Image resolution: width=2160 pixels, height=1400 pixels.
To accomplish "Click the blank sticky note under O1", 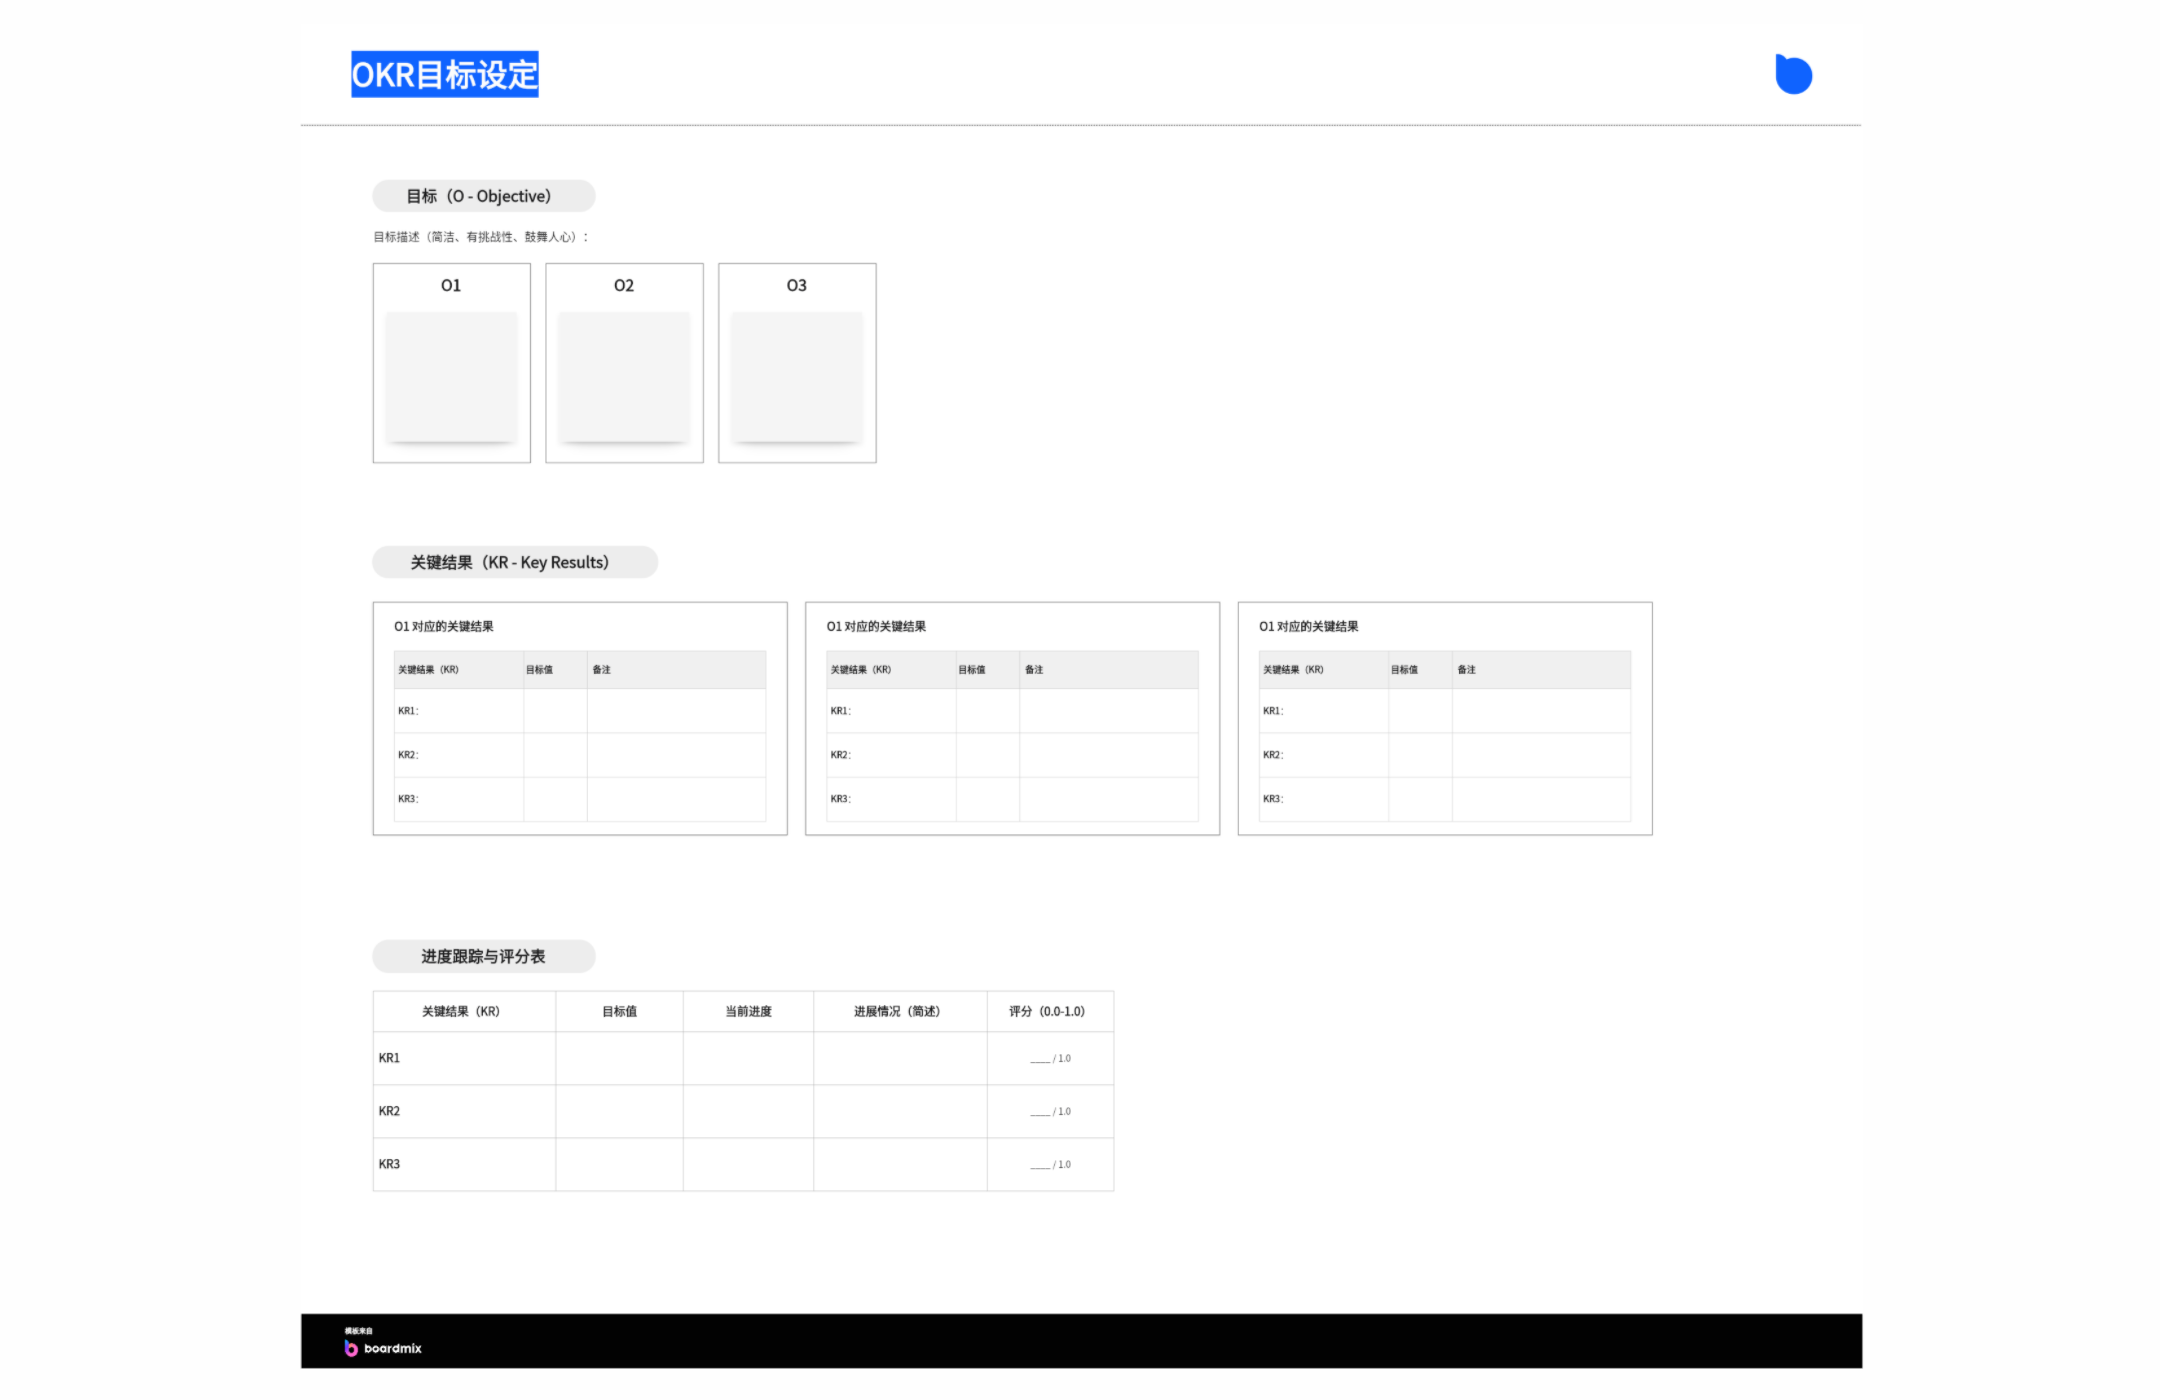I will pos(452,376).
